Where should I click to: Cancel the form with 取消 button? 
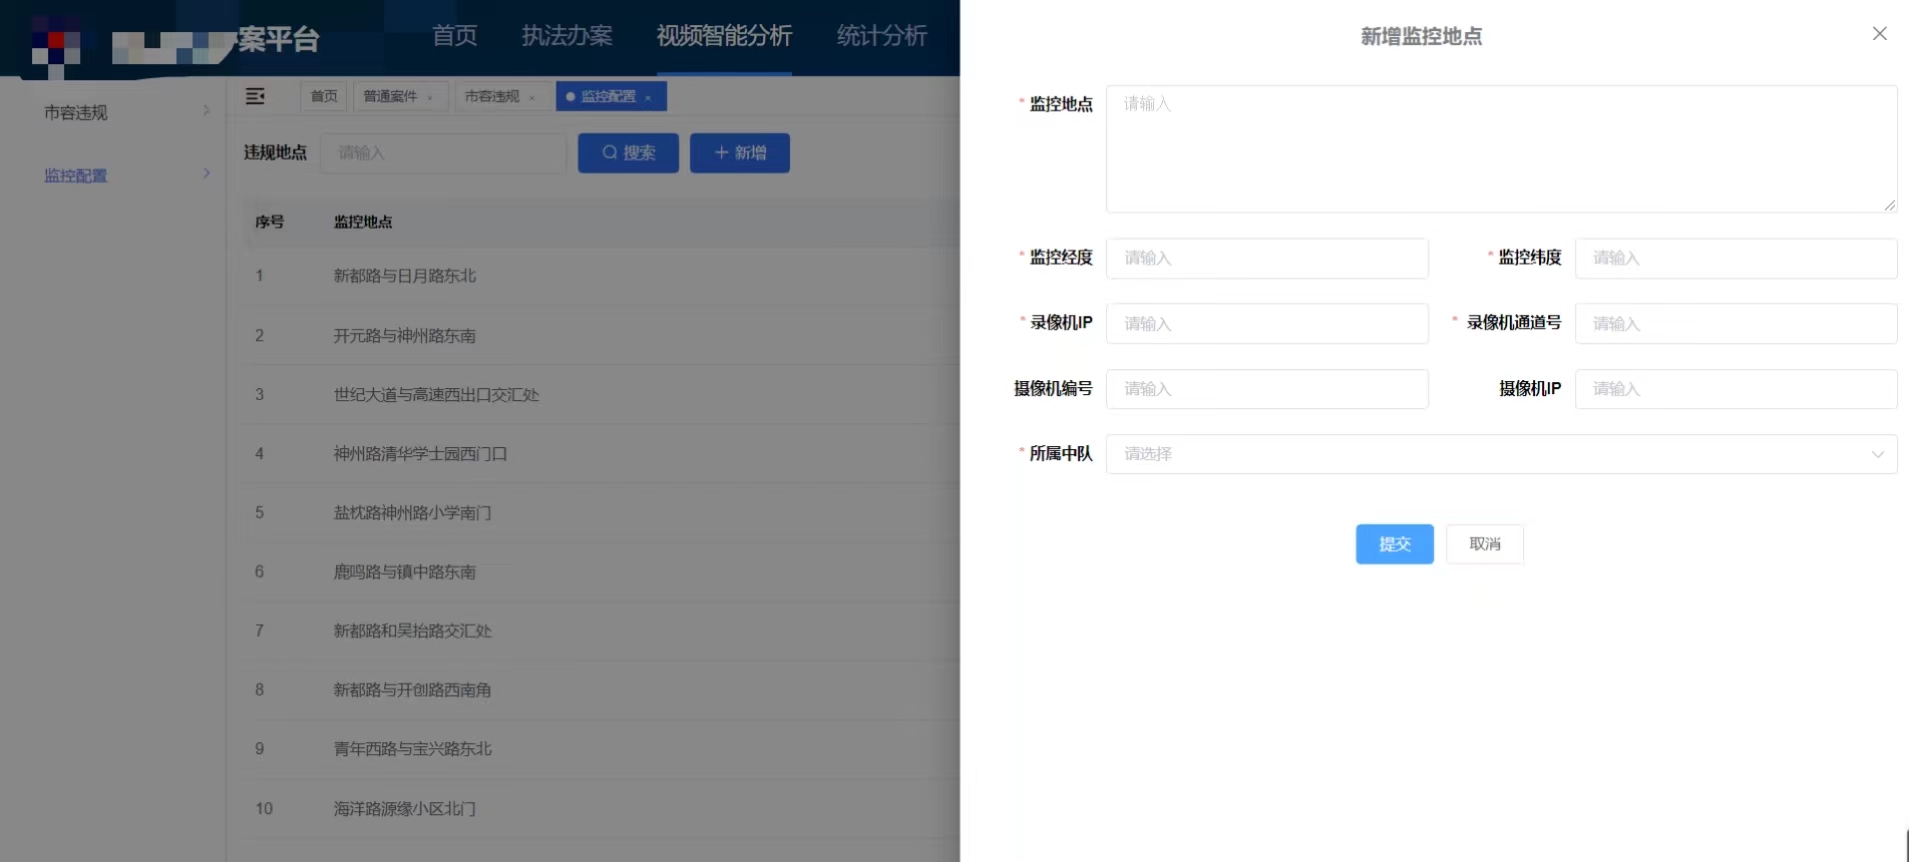click(x=1484, y=544)
